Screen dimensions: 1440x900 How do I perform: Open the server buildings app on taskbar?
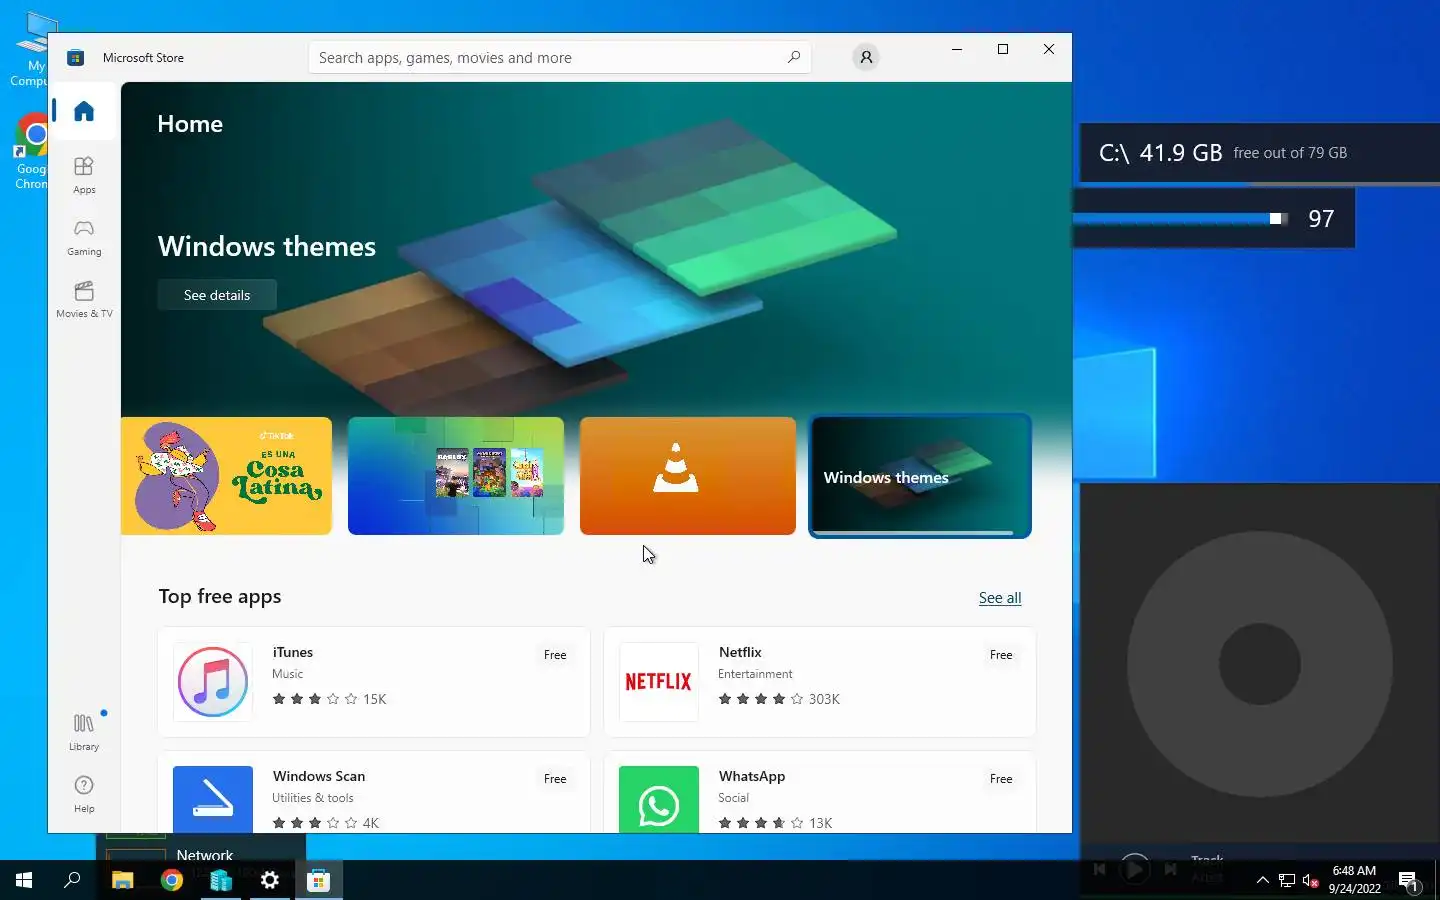click(221, 880)
